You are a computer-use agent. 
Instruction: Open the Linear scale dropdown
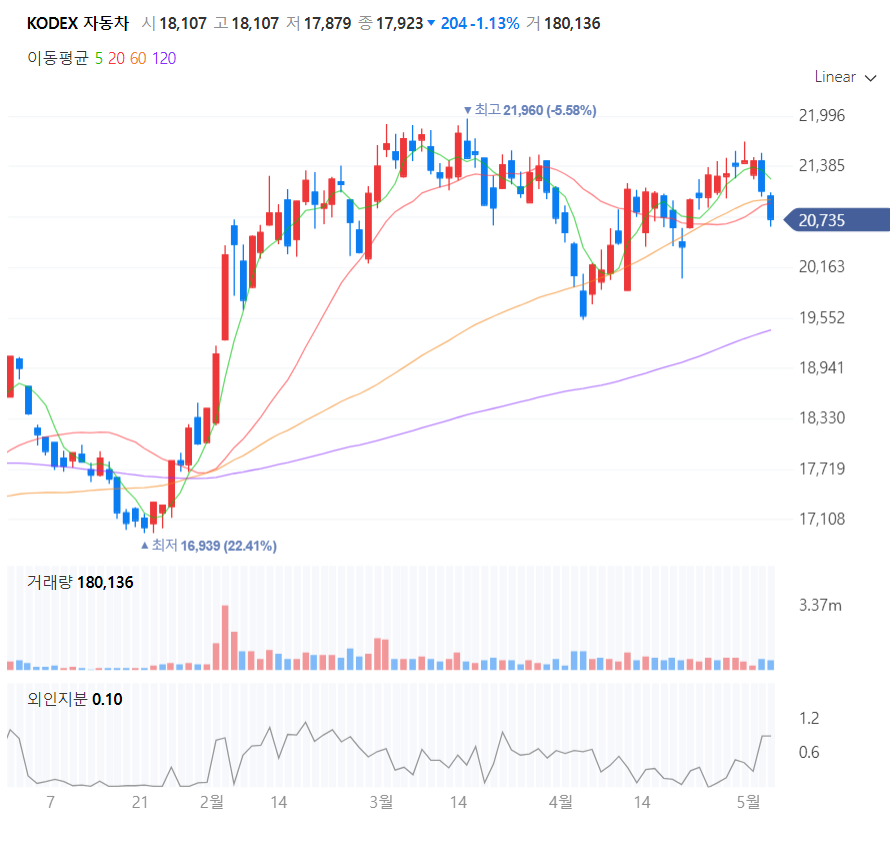tap(845, 77)
